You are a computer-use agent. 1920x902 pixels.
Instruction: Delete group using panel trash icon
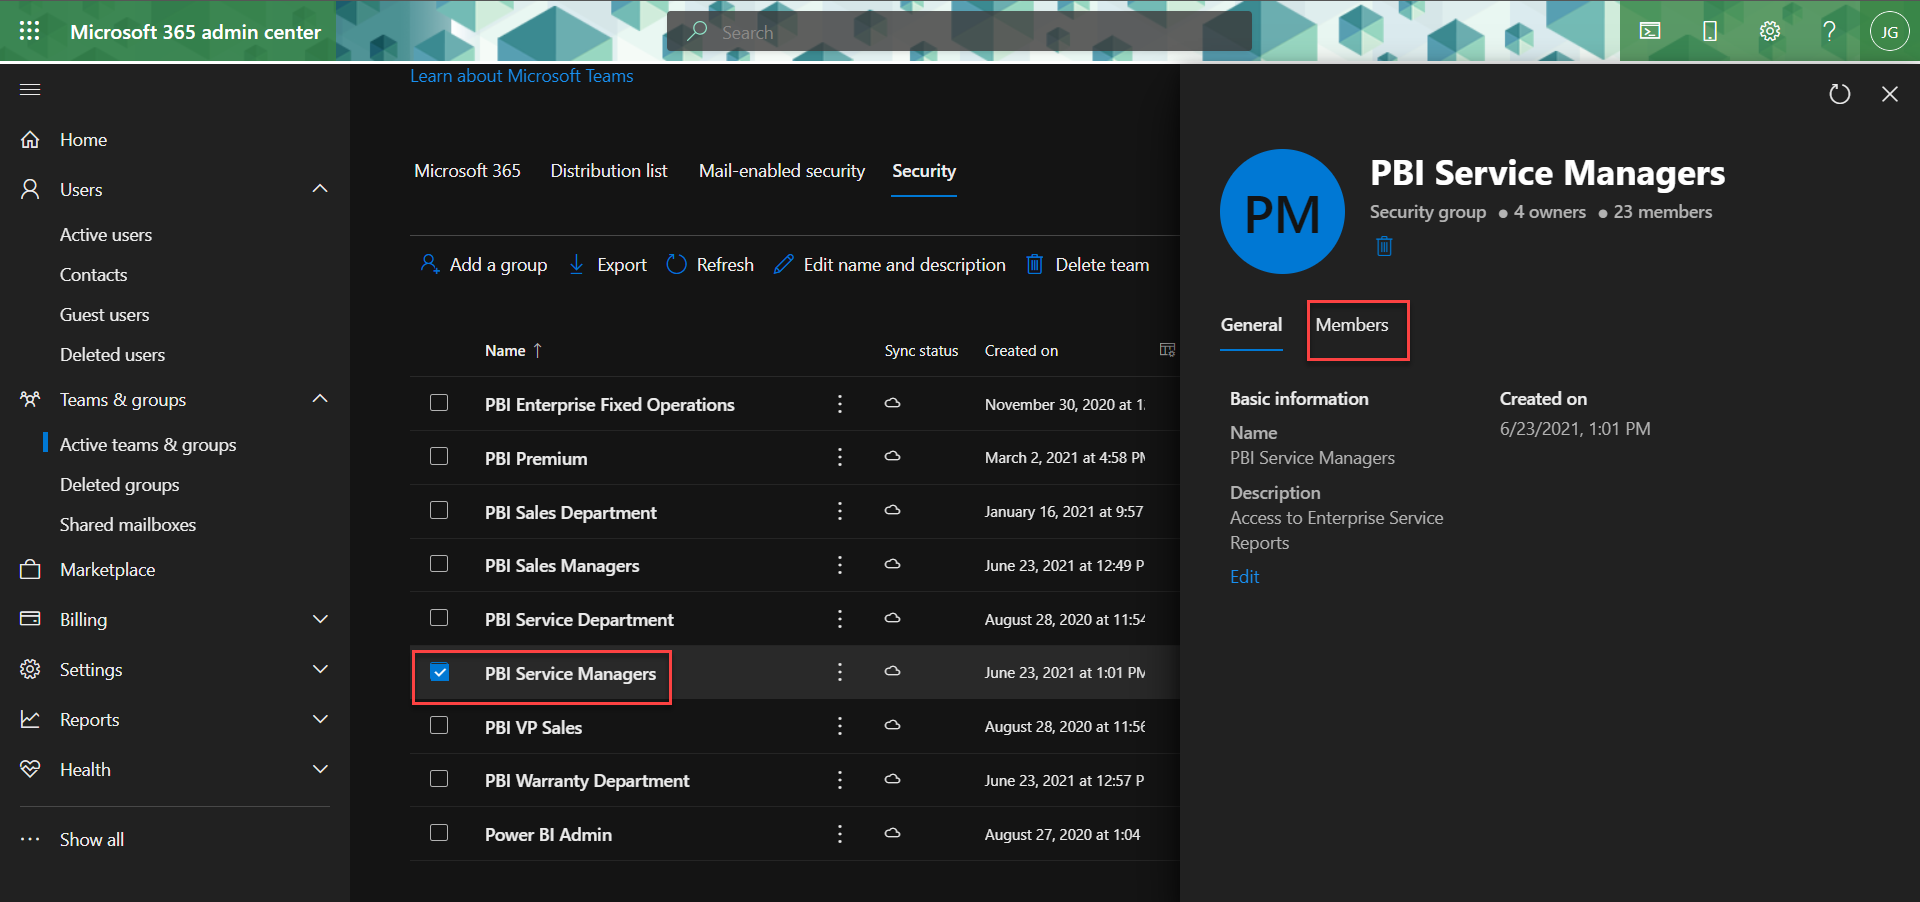pyautogui.click(x=1384, y=246)
